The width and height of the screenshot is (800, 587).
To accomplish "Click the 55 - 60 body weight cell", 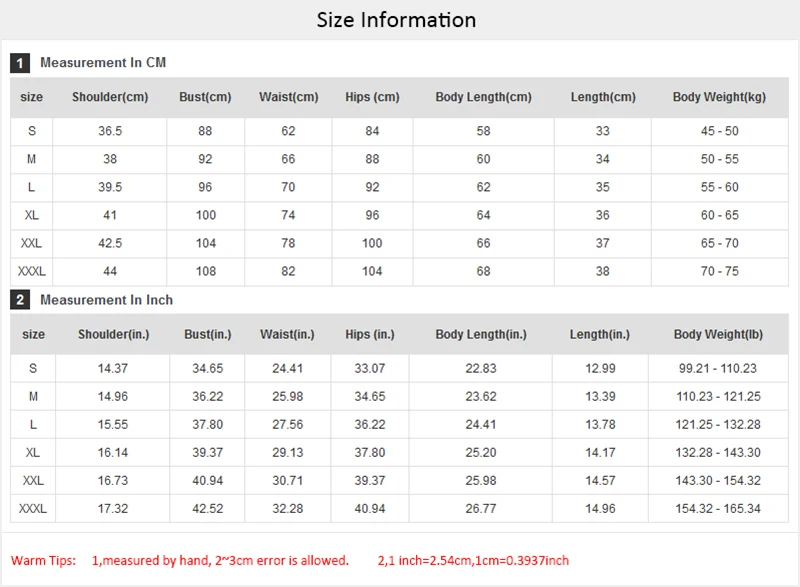I will point(719,187).
